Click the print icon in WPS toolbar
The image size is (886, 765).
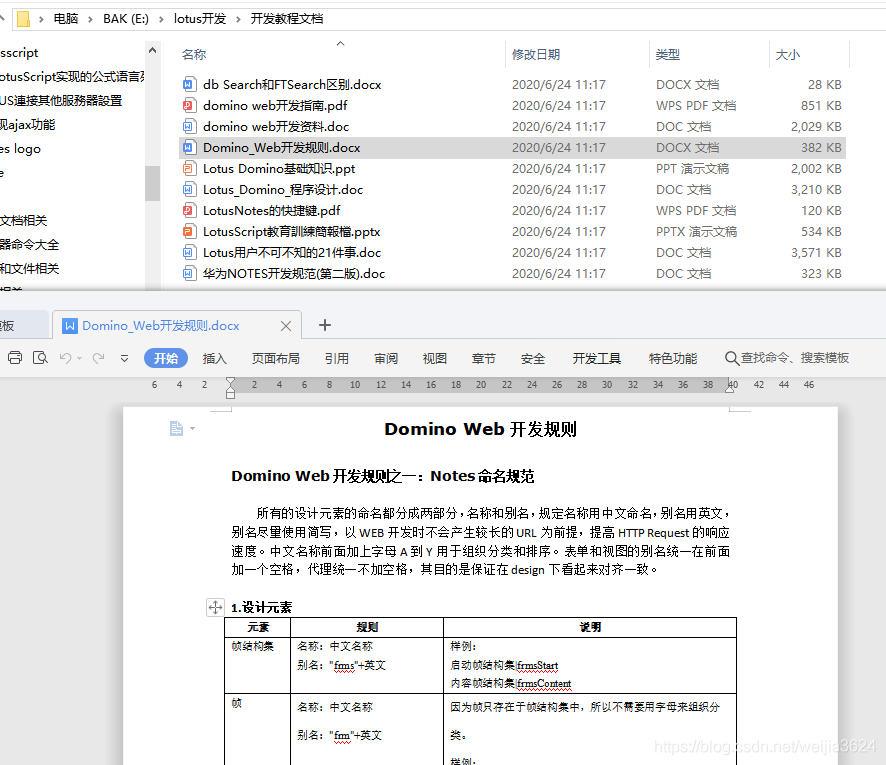point(15,358)
